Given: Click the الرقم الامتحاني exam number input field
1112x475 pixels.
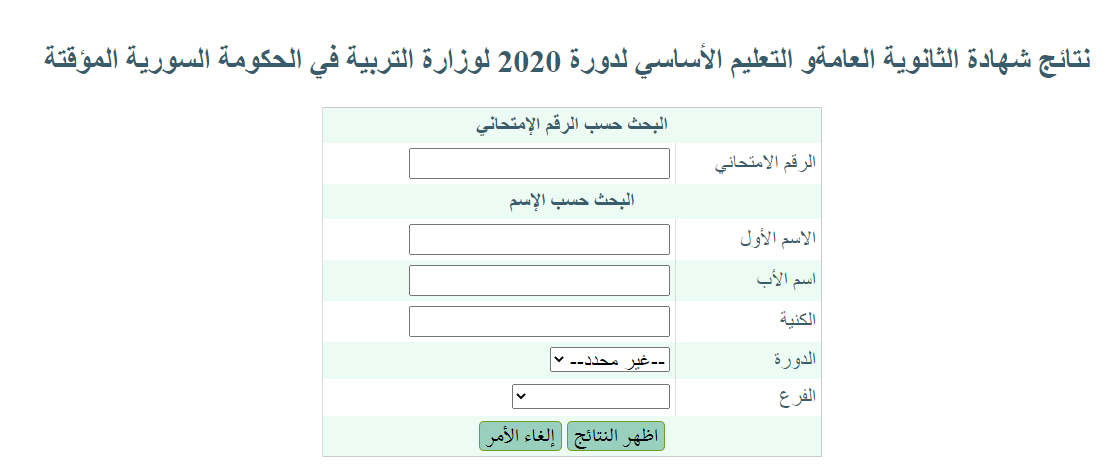Looking at the screenshot, I should coord(539,164).
